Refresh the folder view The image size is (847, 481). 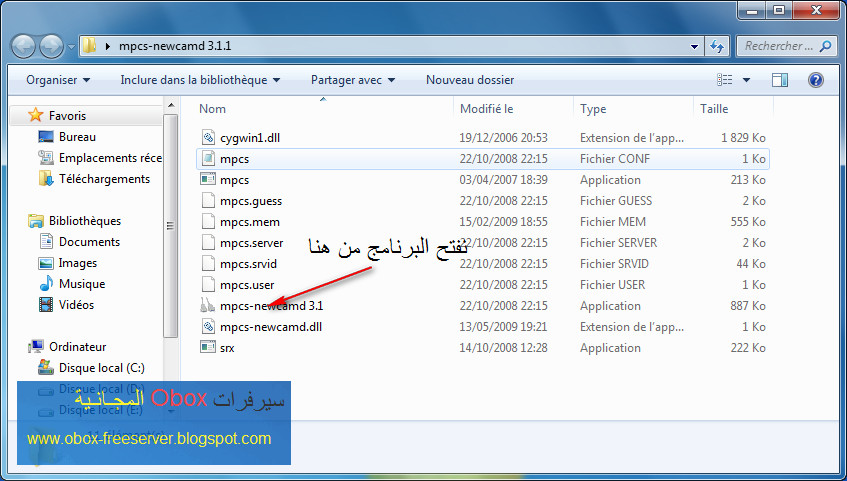point(717,46)
